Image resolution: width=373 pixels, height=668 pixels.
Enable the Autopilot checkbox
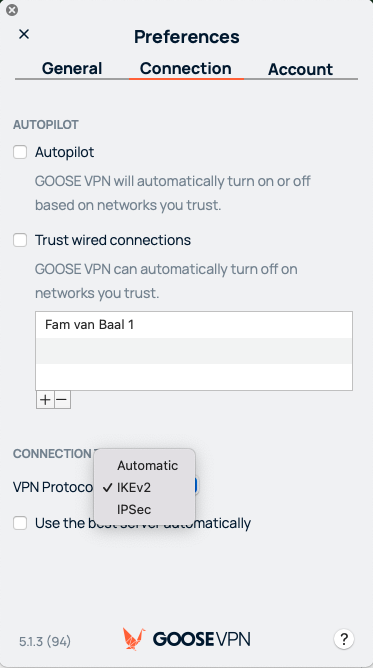pyautogui.click(x=20, y=152)
